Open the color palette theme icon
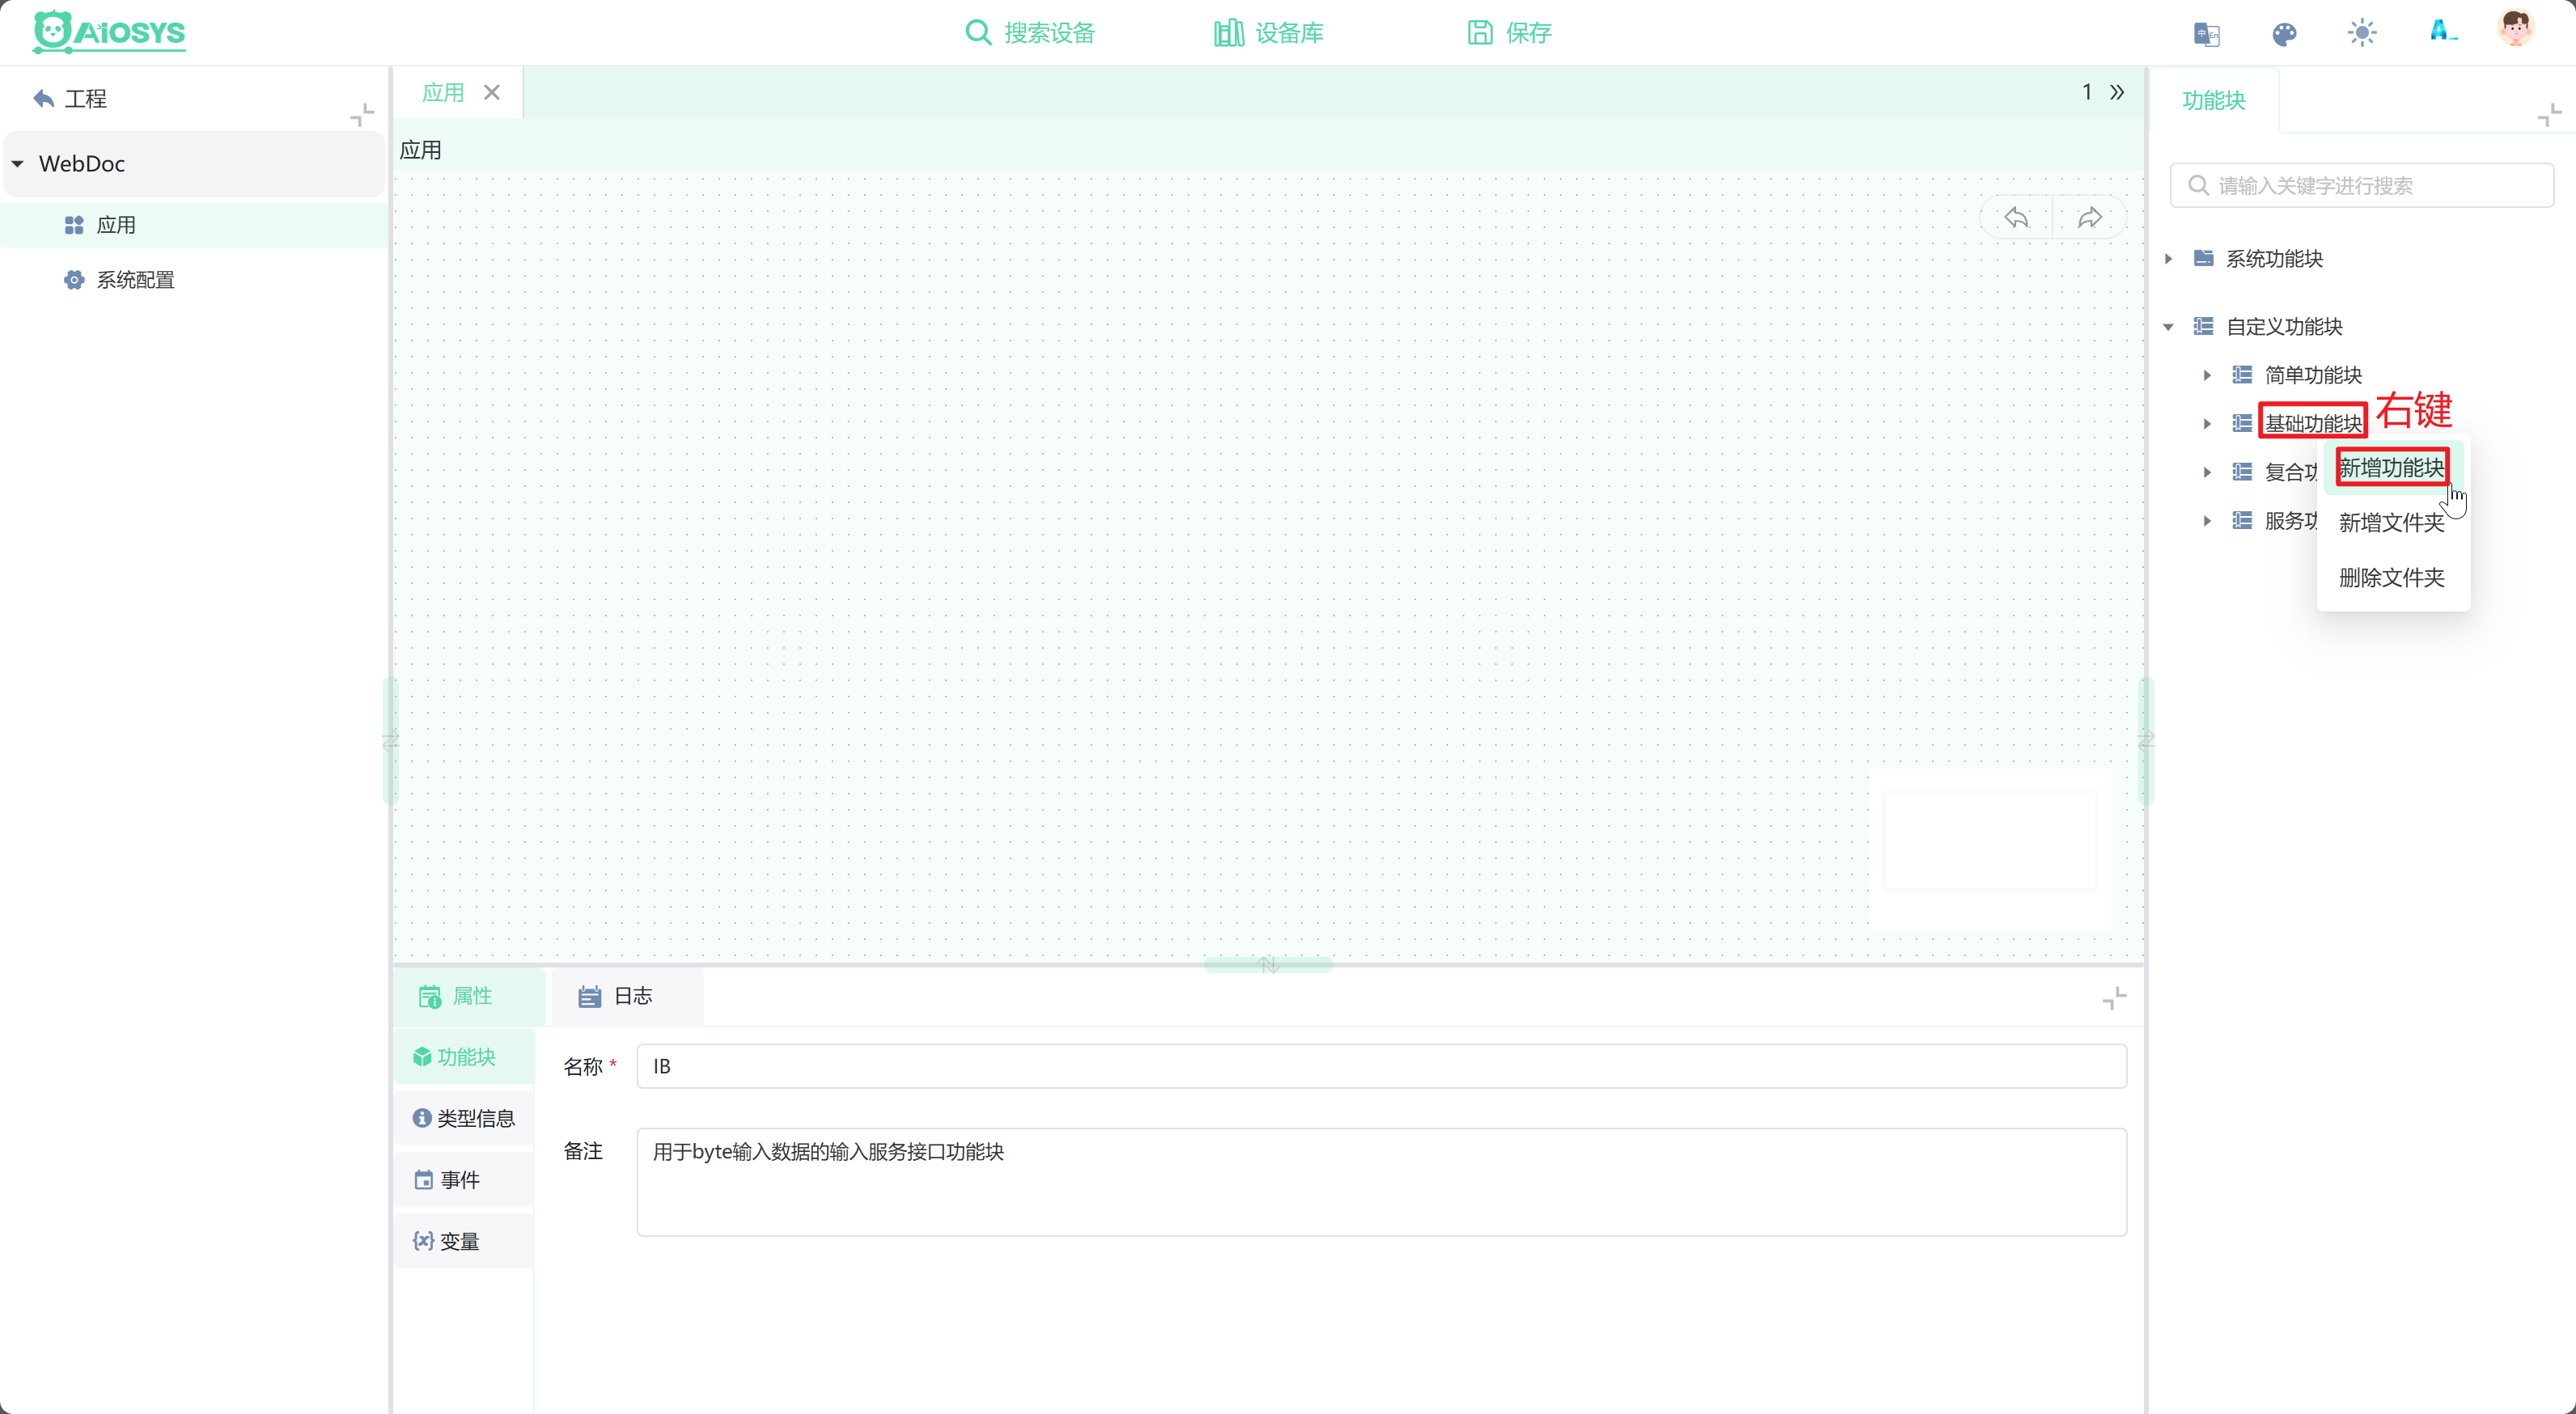 point(2284,34)
